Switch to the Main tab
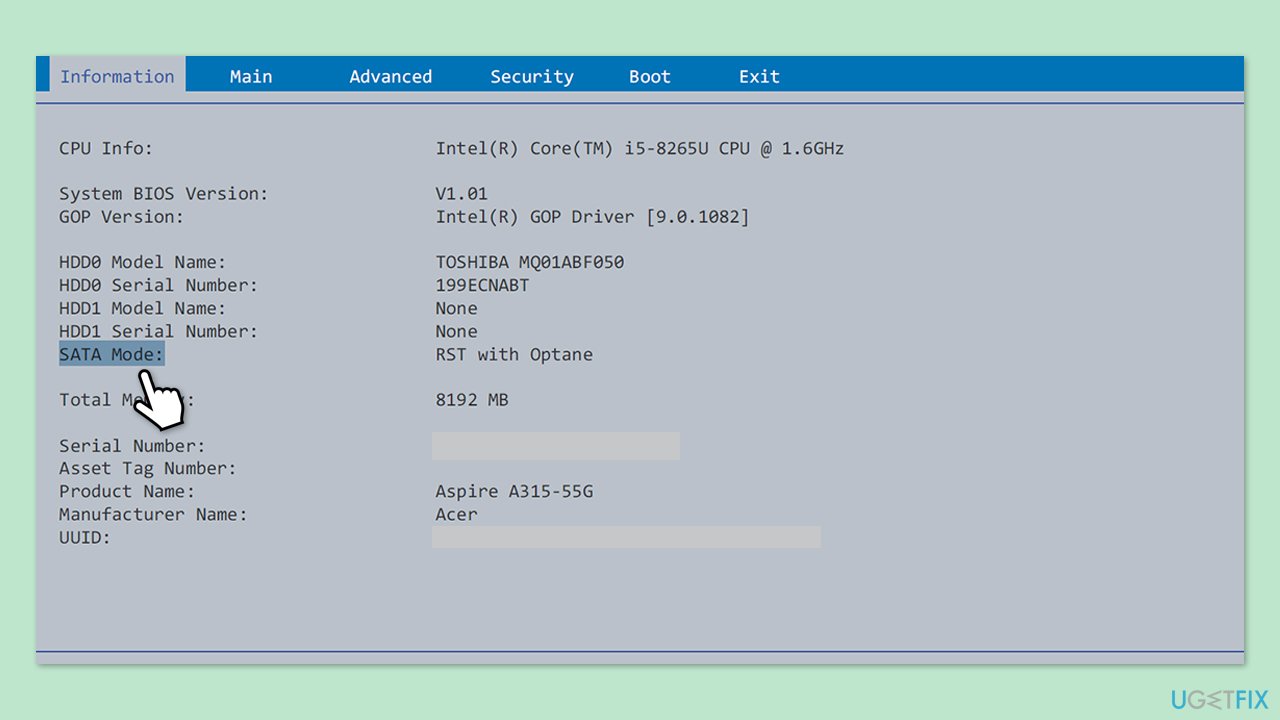This screenshot has width=1280, height=720. click(250, 76)
